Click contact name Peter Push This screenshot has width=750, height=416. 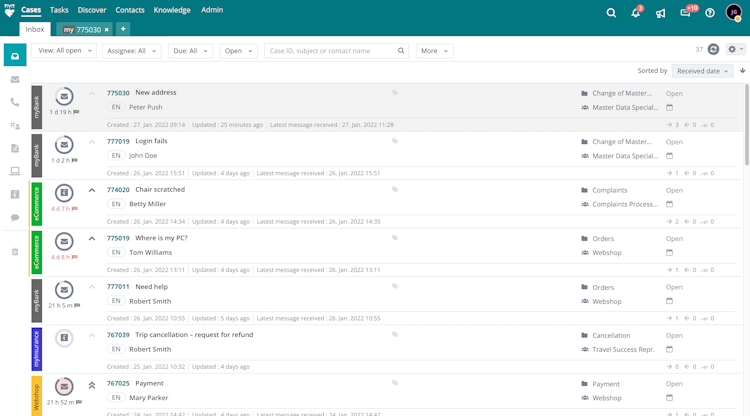point(146,107)
